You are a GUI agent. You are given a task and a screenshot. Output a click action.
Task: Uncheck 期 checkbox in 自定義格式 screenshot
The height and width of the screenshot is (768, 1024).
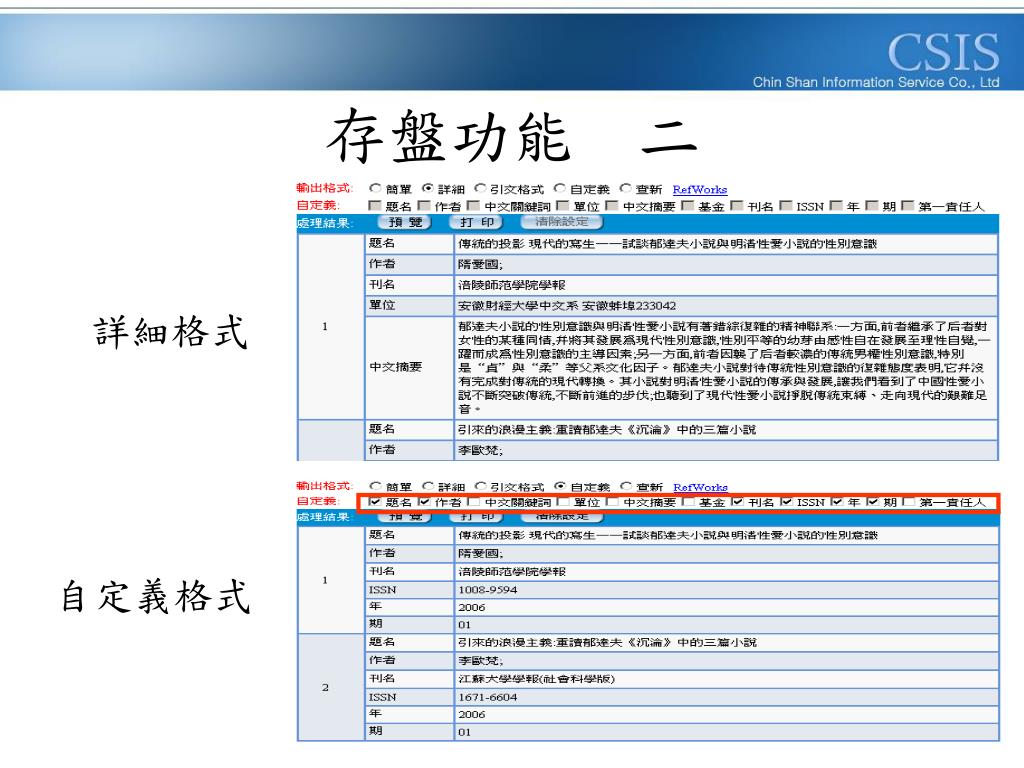tap(872, 502)
